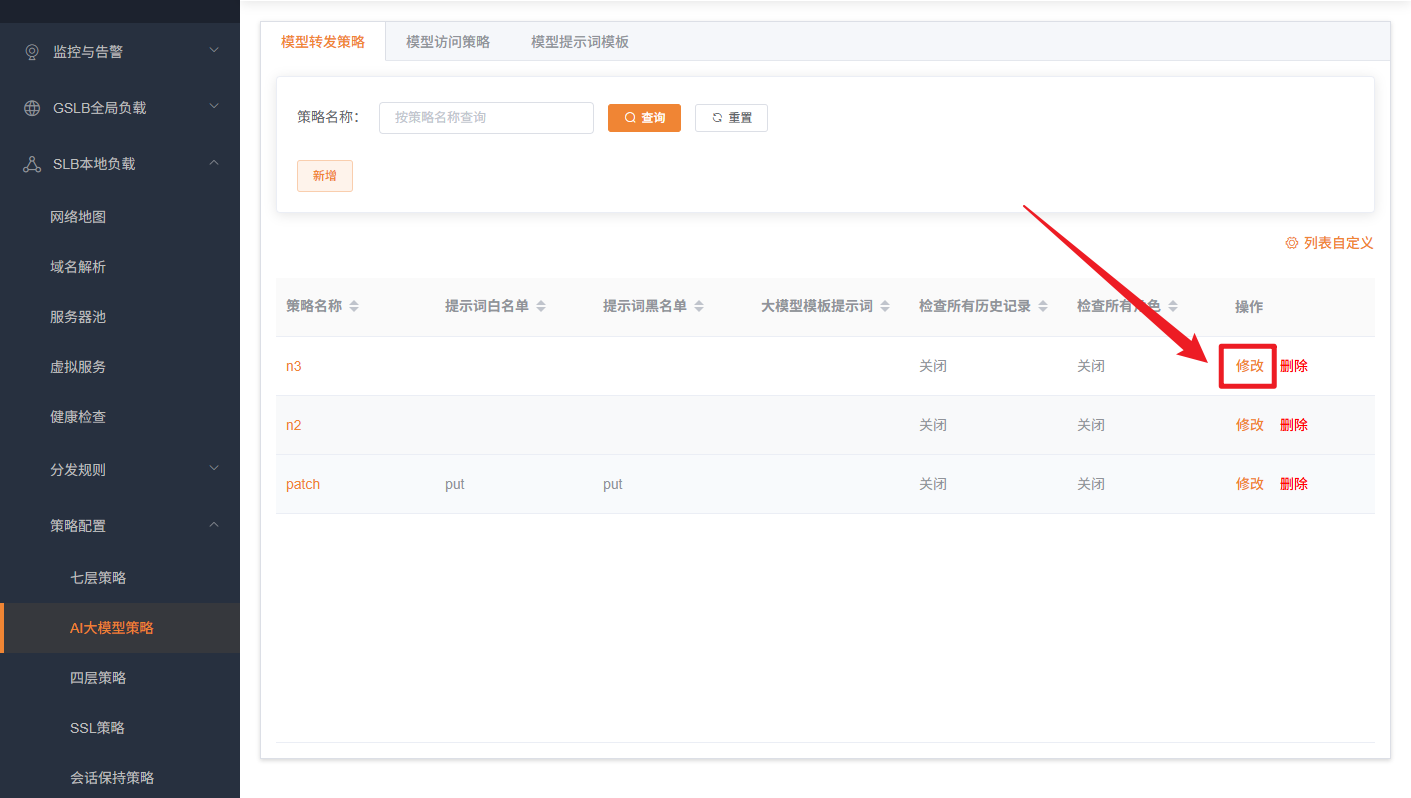Sort by 大模型模板提示词 column arrows

pyautogui.click(x=885, y=307)
